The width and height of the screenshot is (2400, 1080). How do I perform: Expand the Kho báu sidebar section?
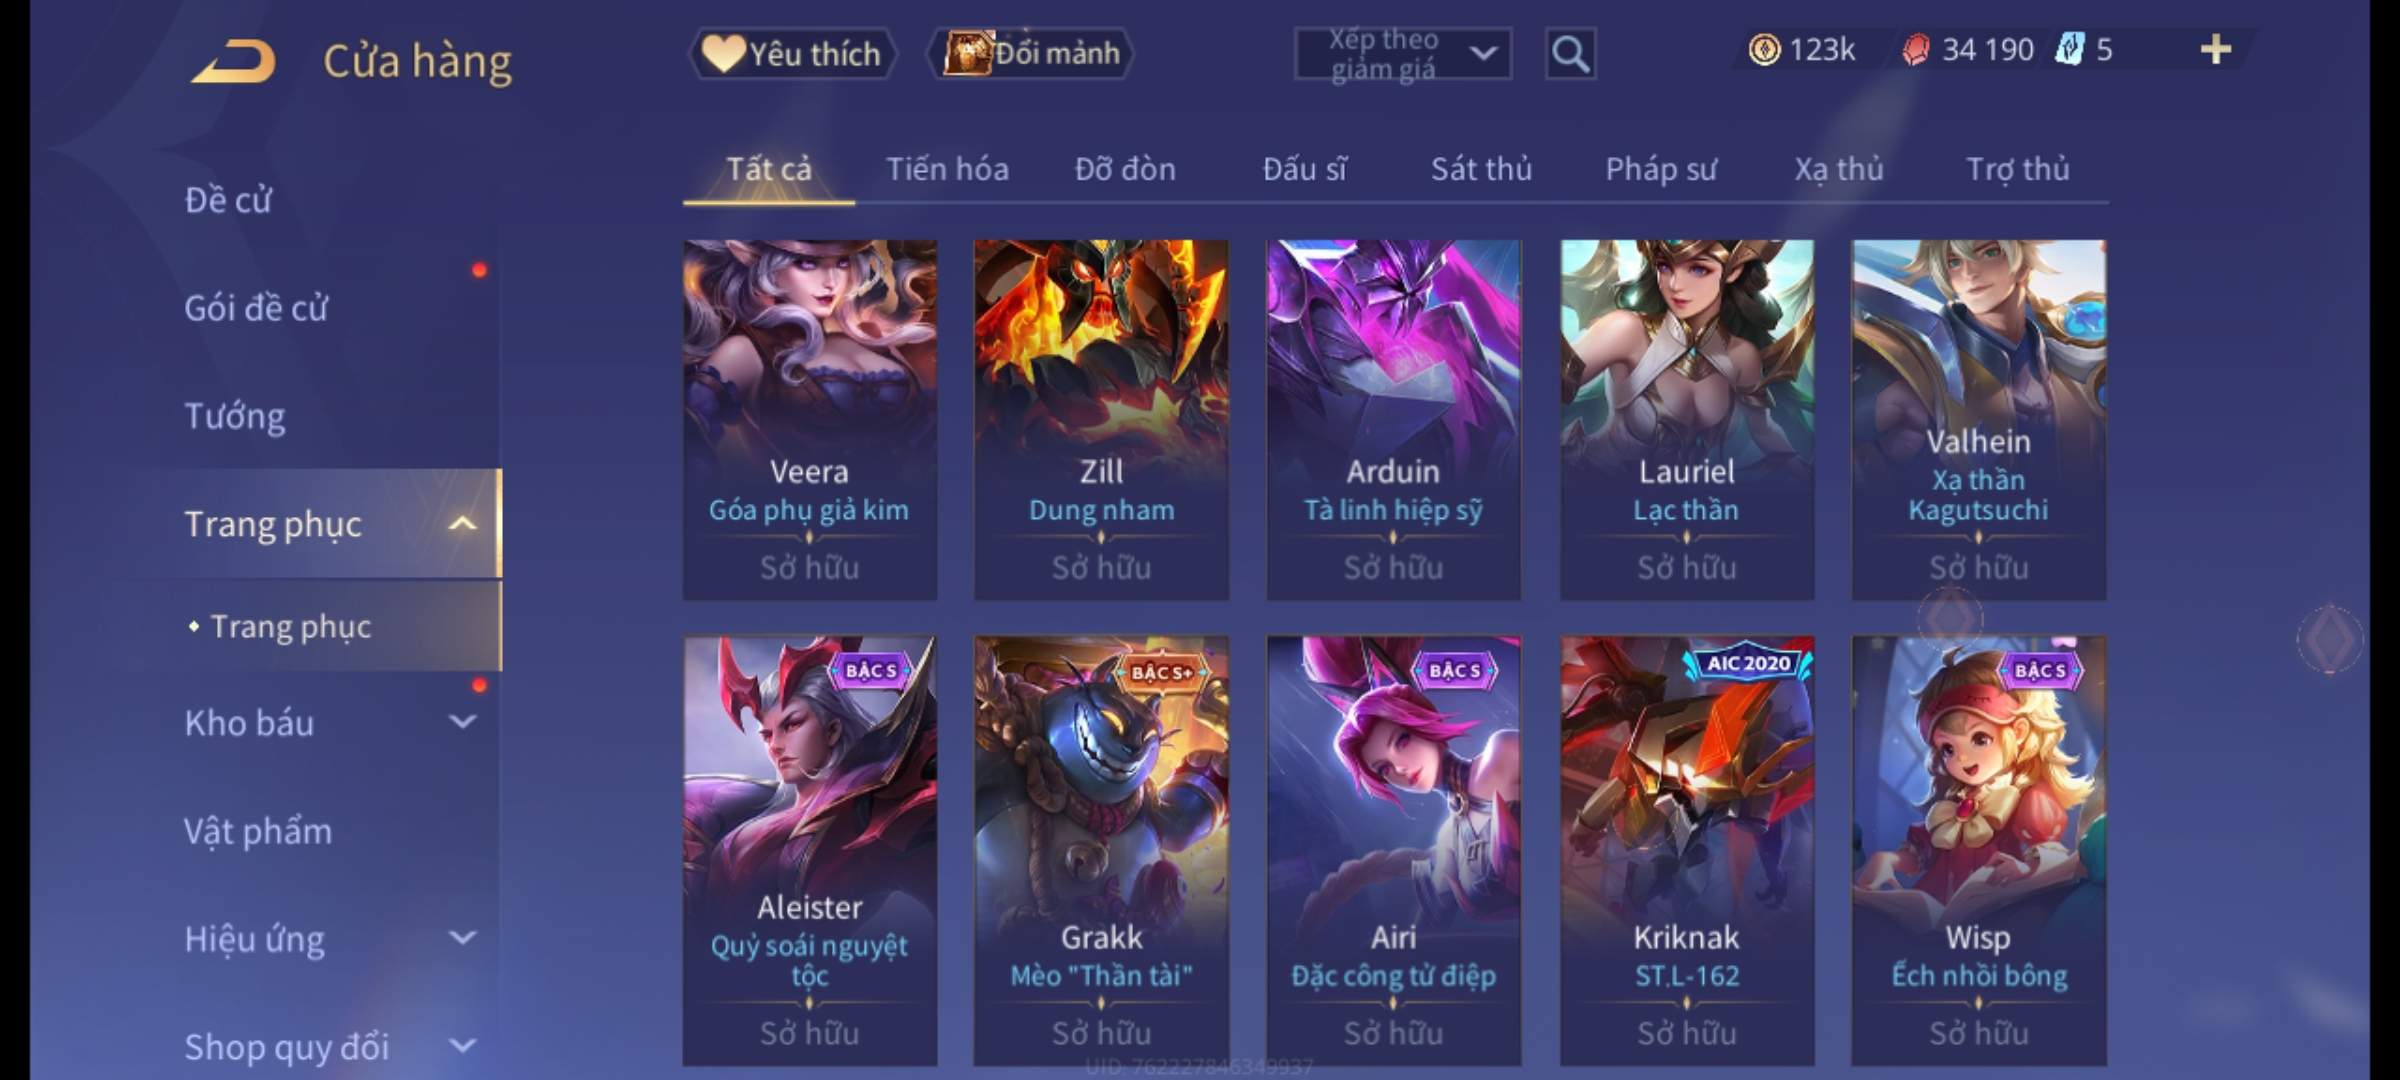(462, 721)
